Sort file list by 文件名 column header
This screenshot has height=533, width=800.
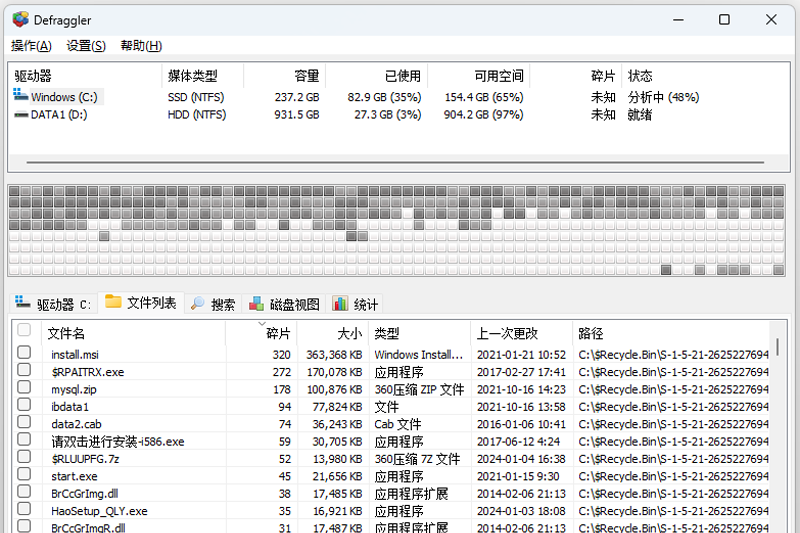pos(134,334)
